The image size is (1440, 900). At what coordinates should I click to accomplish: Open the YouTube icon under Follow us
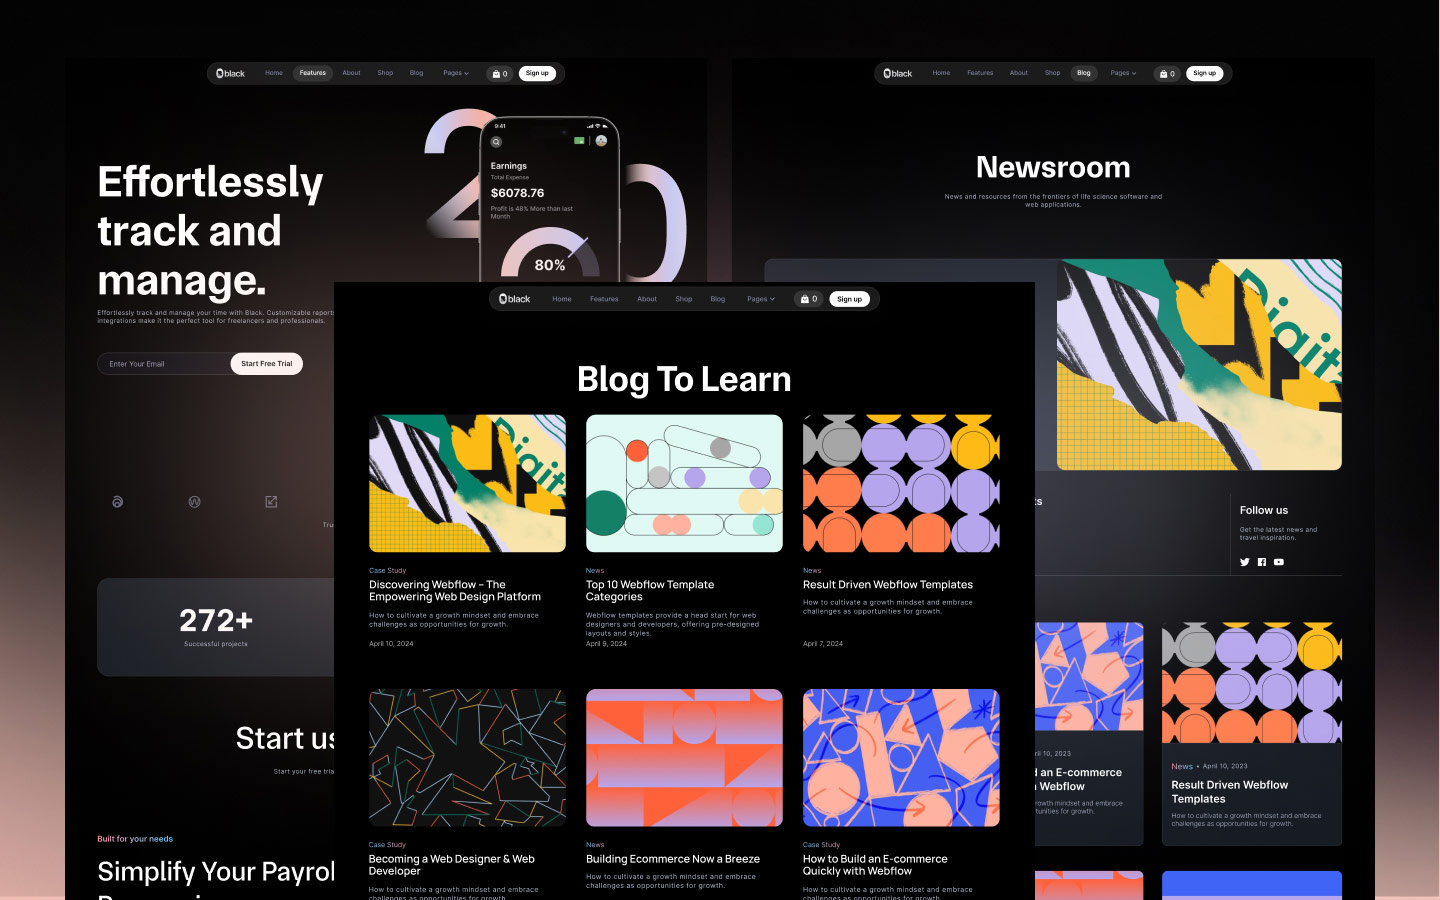(1279, 562)
